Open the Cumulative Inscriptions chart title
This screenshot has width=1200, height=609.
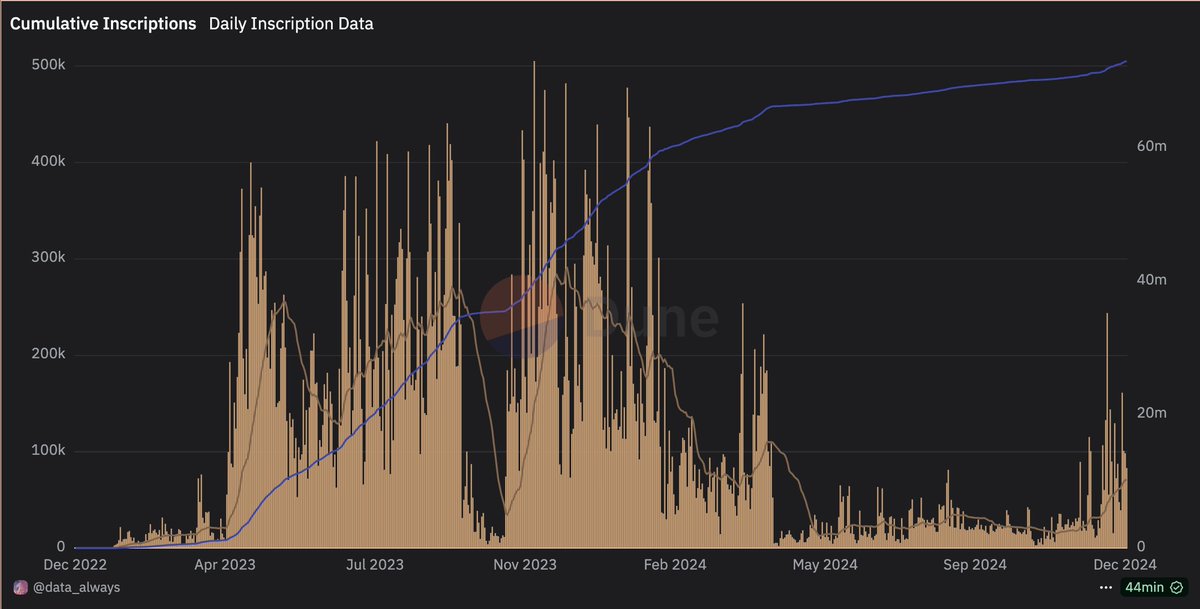(103, 24)
